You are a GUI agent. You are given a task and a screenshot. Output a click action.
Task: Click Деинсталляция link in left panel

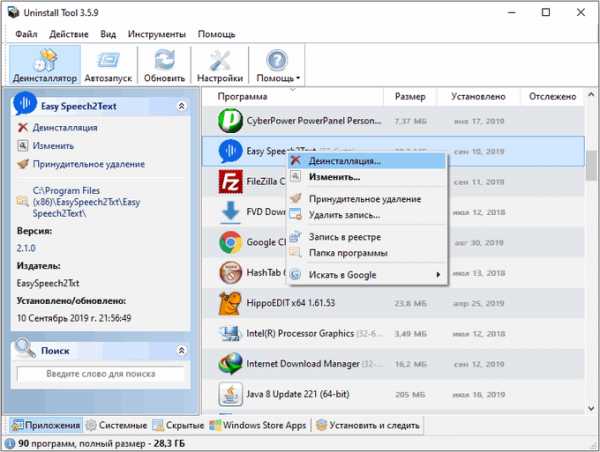pos(65,127)
